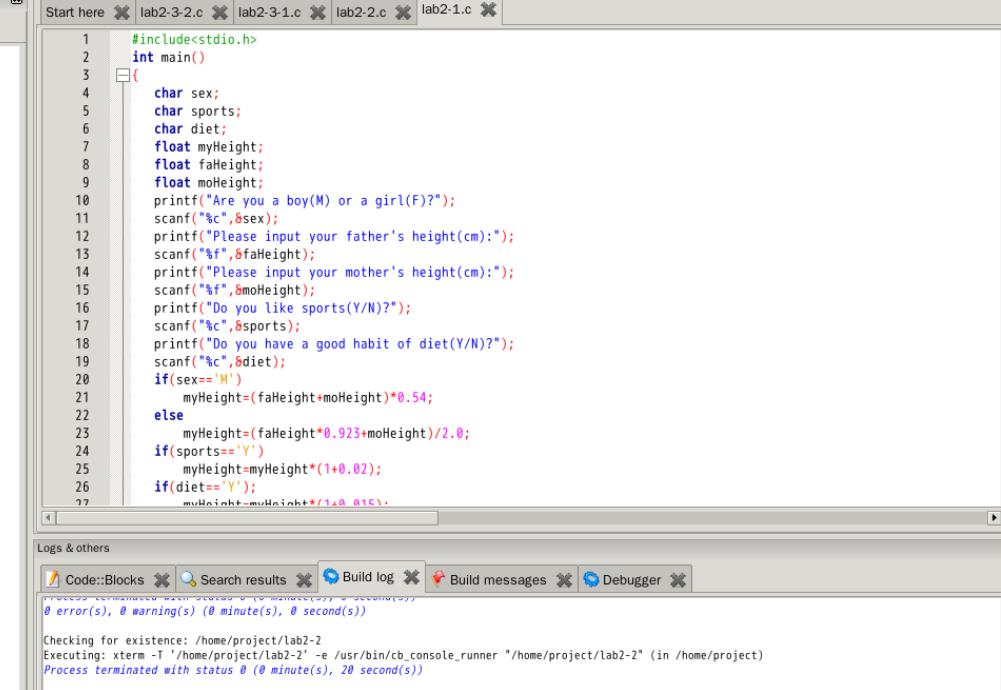Viewport: 1001px width, 690px height.
Task: Click the 'else' keyword line
Action: (x=169, y=415)
